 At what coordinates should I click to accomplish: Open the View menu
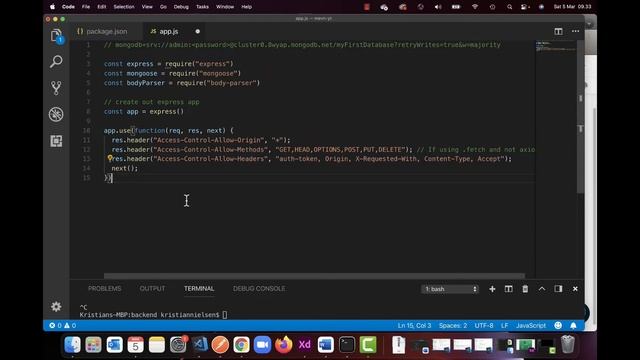(147, 7)
